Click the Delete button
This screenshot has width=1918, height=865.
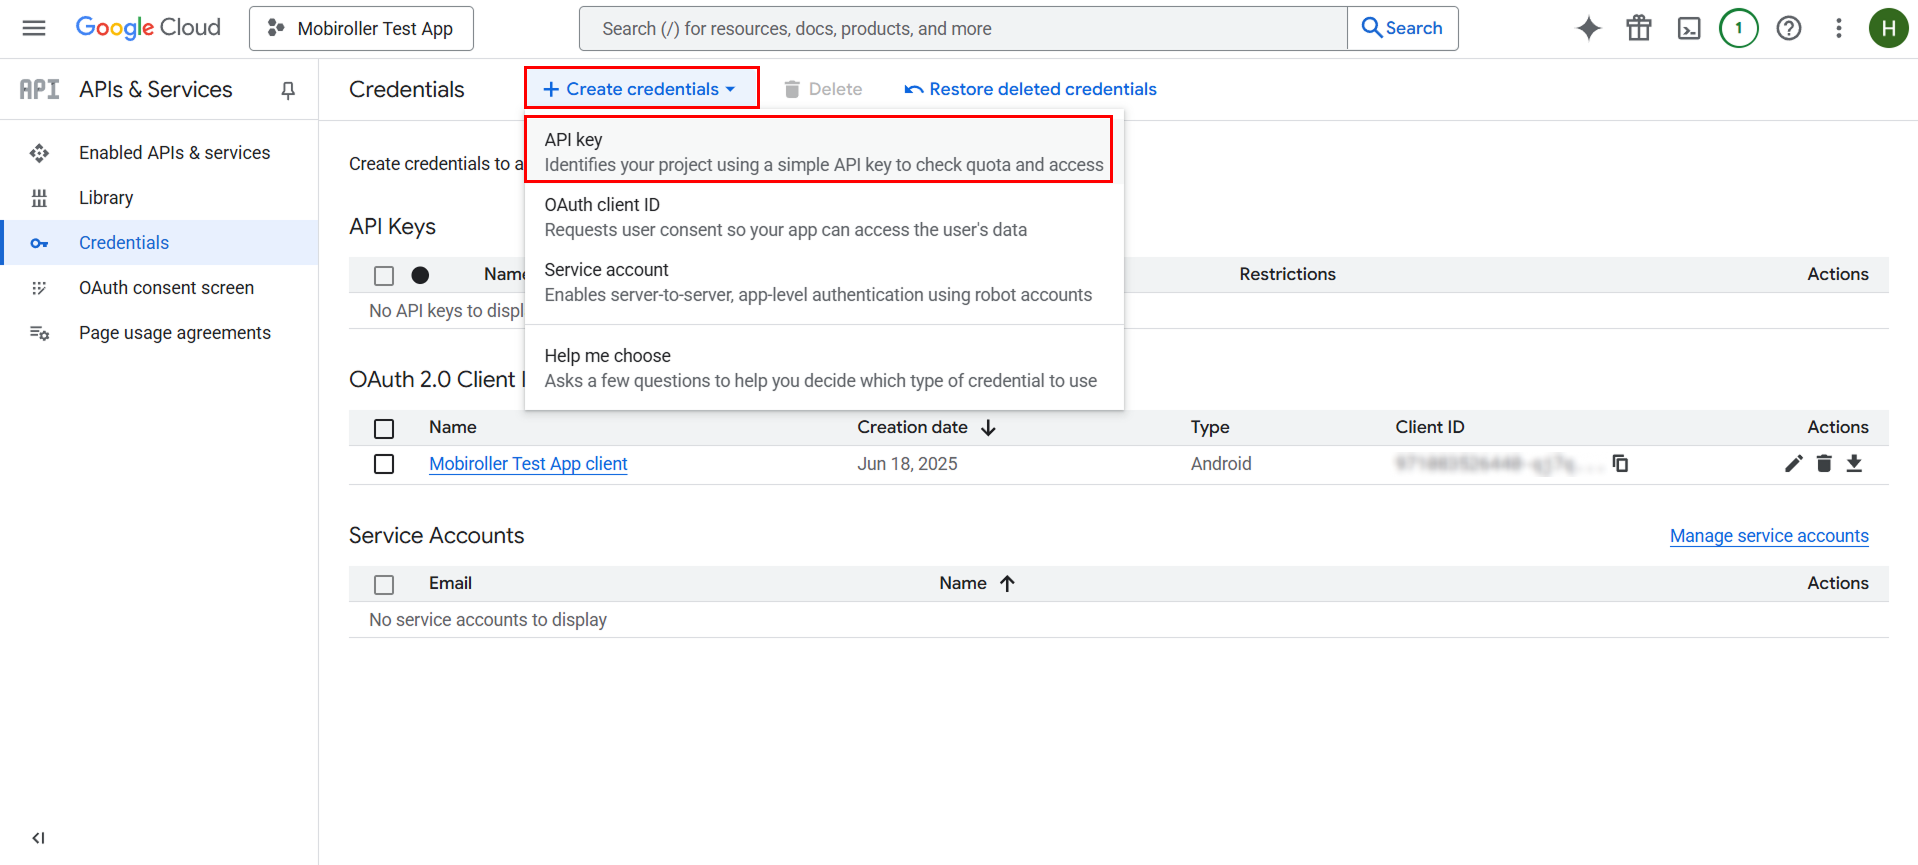coord(823,89)
